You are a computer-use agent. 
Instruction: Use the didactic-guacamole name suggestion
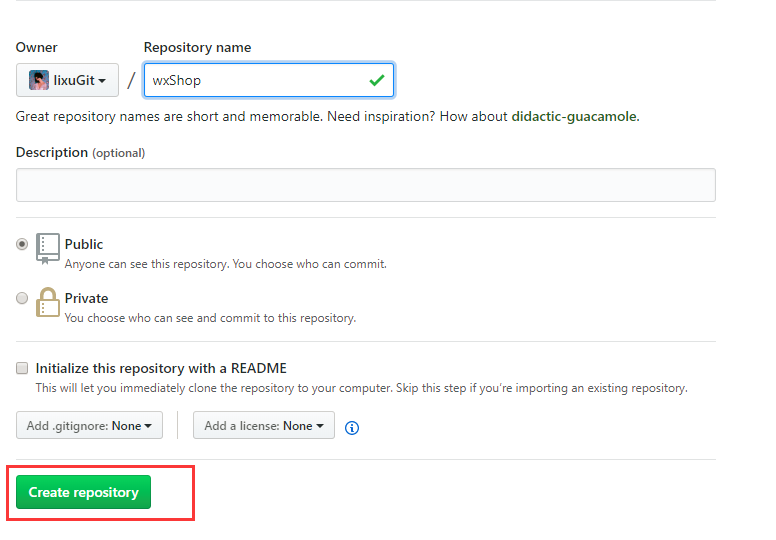coord(574,116)
